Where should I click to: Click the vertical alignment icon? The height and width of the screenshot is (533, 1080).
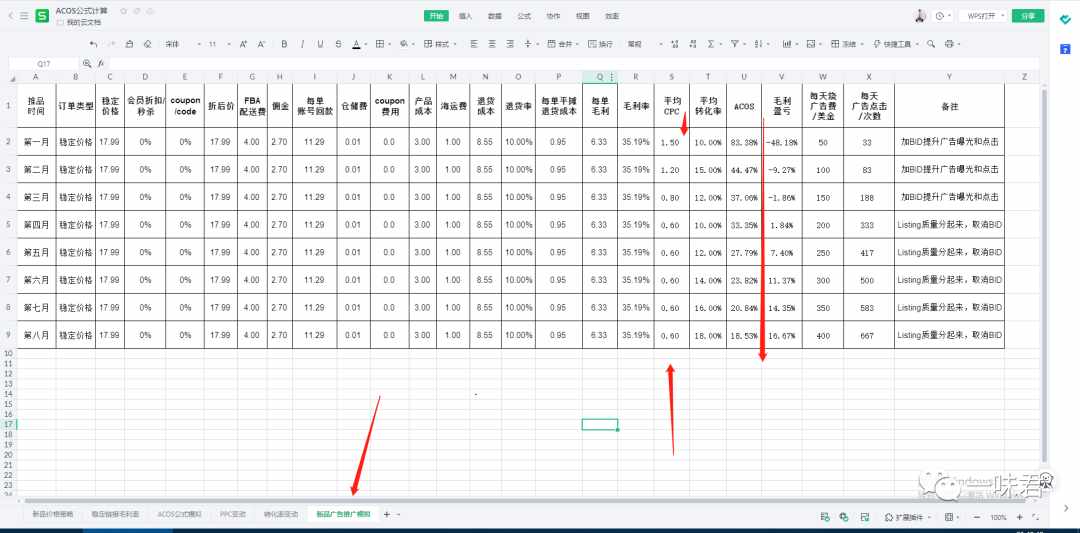(x=528, y=44)
